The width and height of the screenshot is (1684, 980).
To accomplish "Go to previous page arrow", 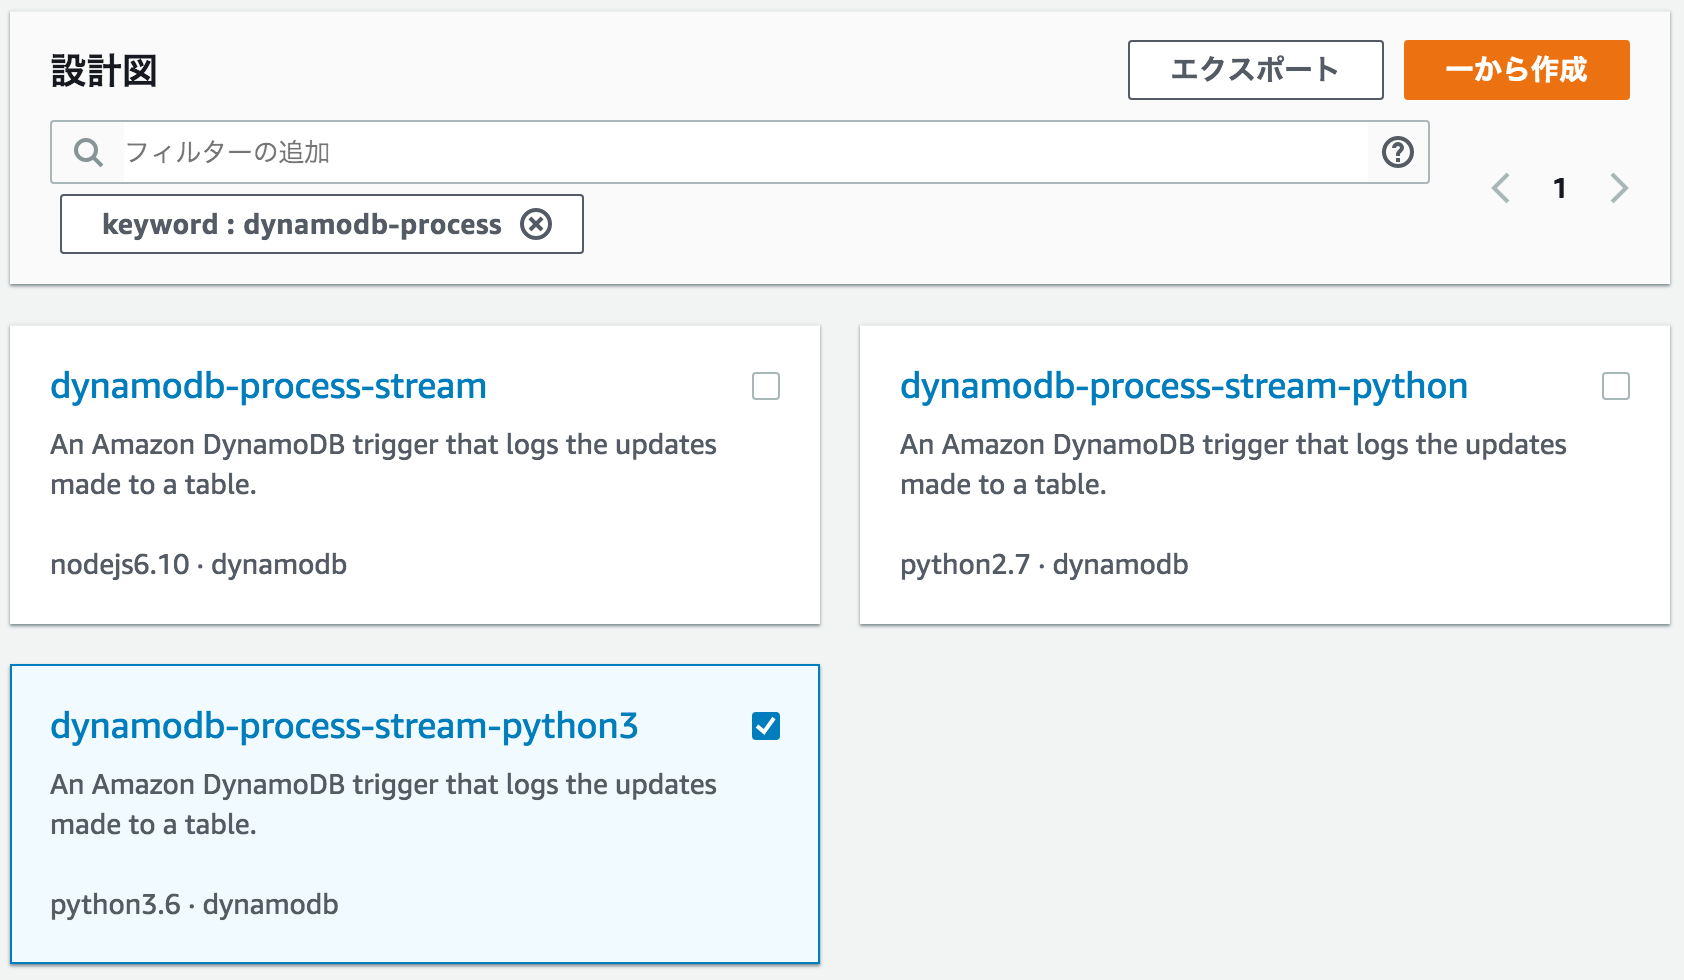I will pyautogui.click(x=1500, y=188).
